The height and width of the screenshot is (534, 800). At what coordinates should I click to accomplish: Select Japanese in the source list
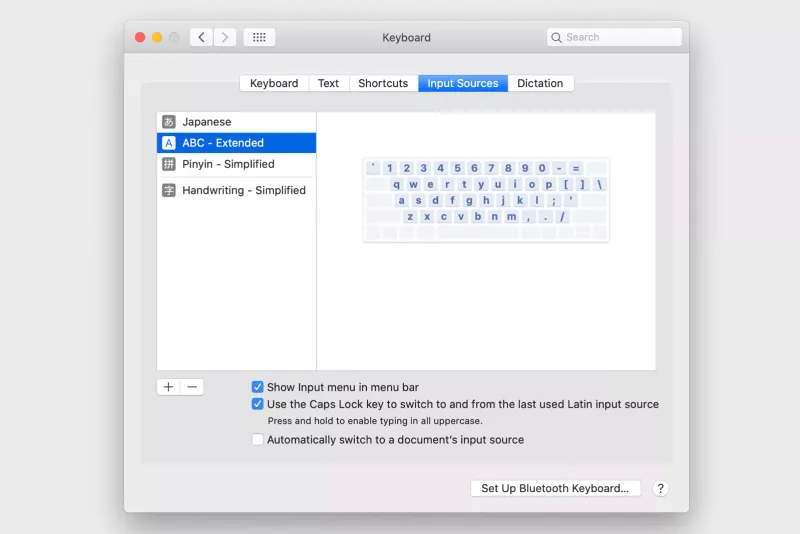[x=237, y=122]
